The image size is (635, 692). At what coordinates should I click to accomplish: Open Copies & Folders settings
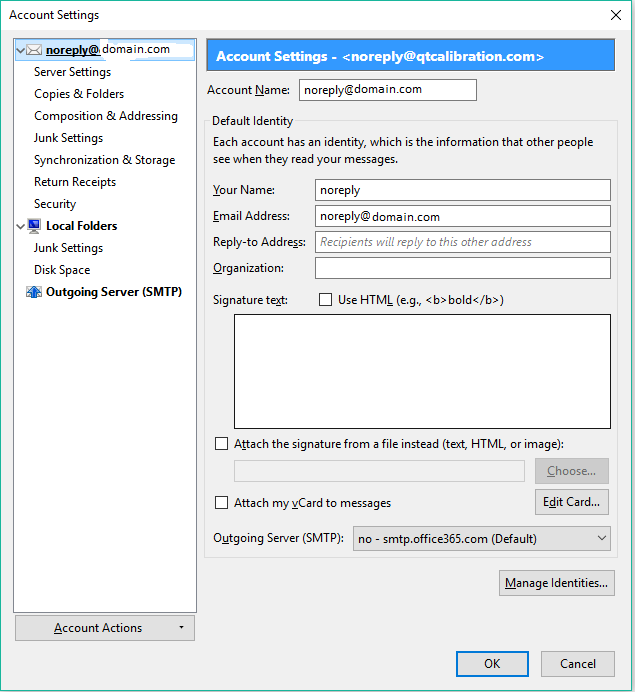point(79,94)
